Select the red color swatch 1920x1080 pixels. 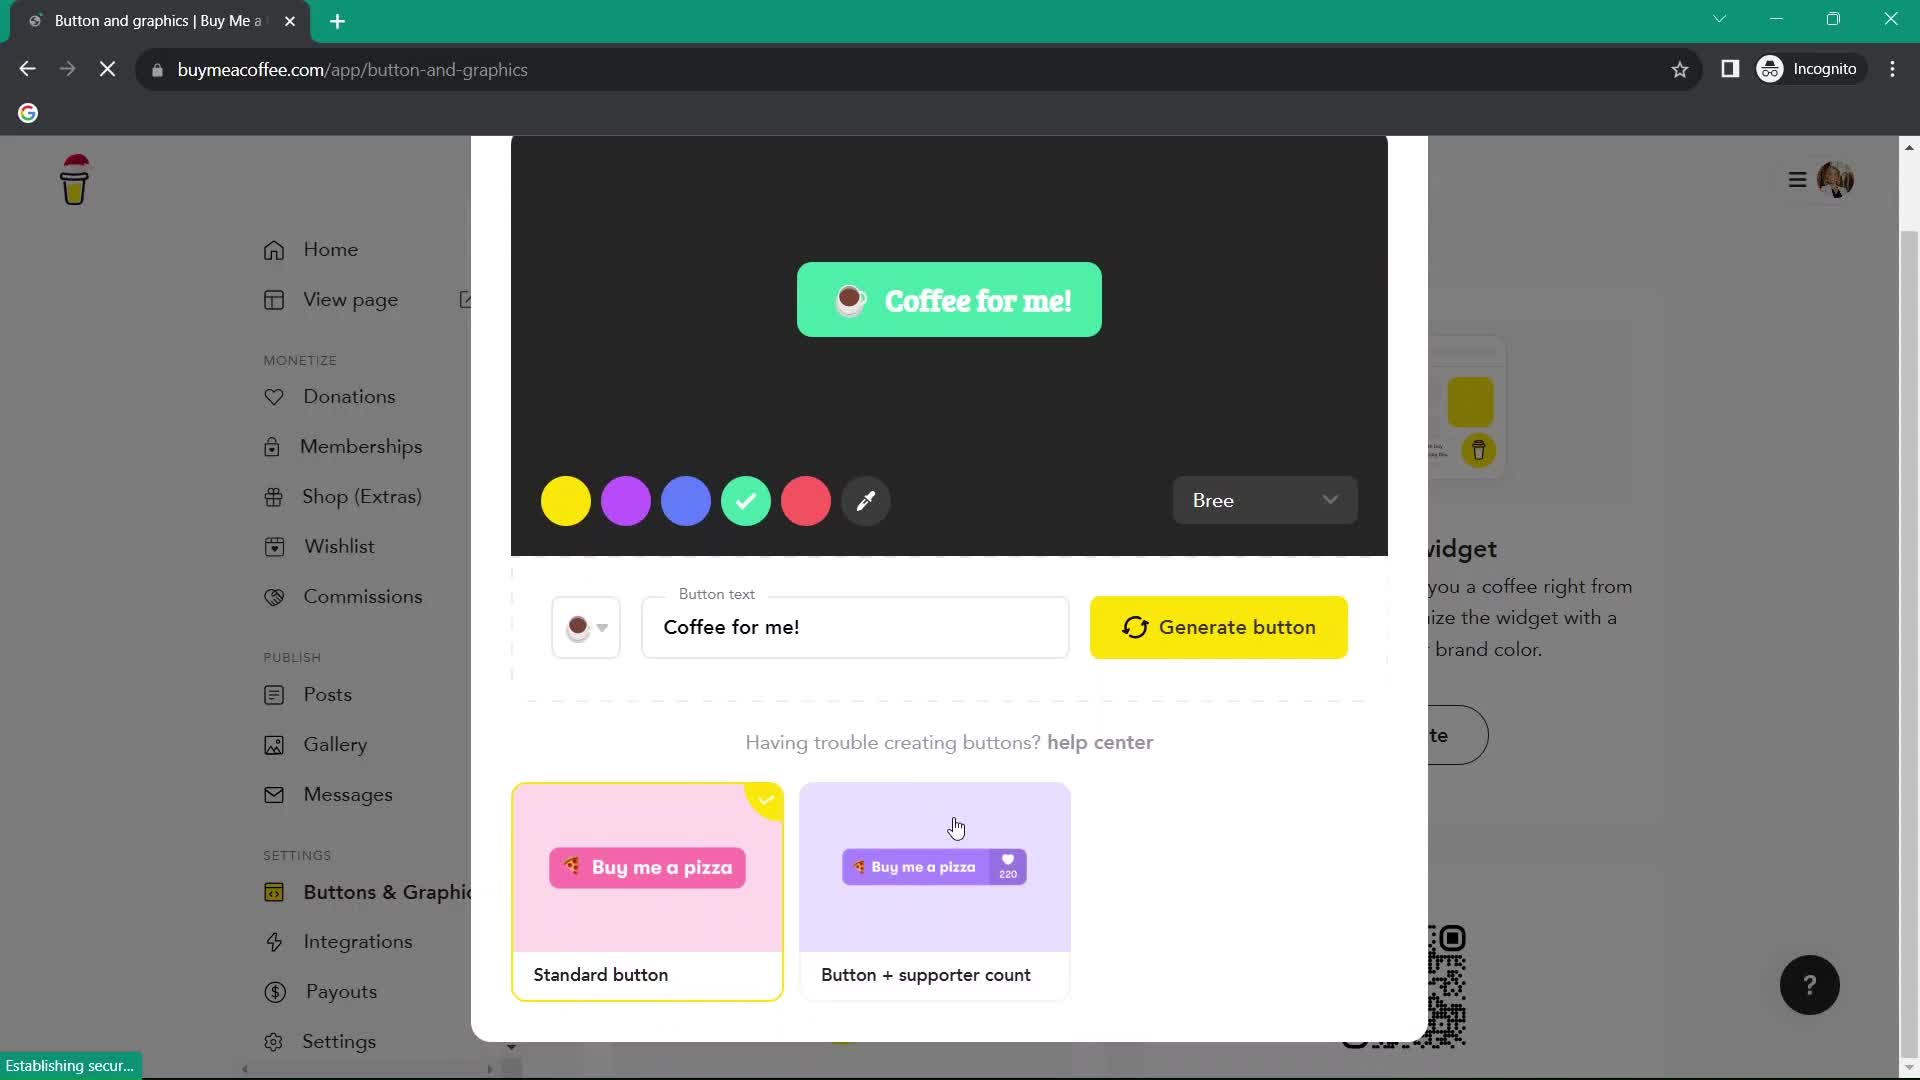click(807, 501)
